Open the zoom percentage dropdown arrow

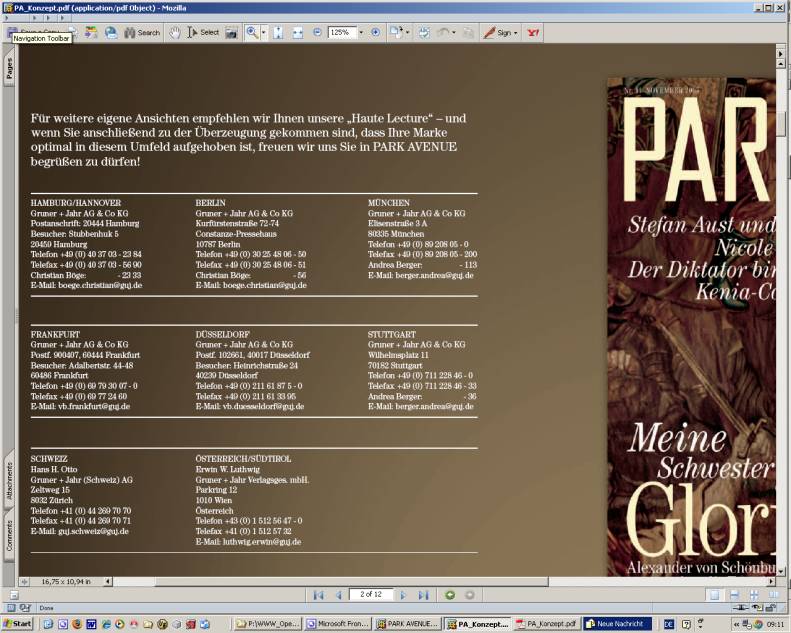(361, 32)
